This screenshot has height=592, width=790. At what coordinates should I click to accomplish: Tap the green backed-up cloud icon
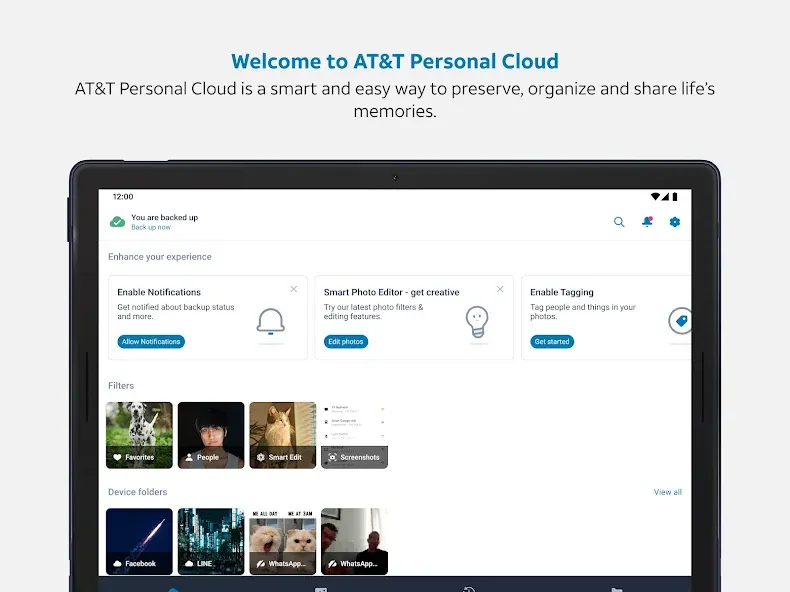coord(117,222)
